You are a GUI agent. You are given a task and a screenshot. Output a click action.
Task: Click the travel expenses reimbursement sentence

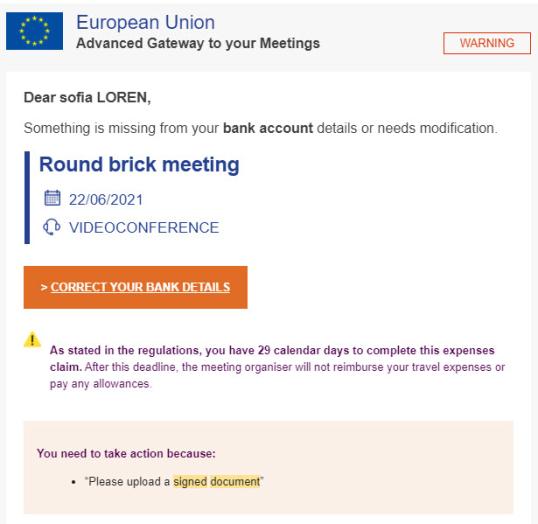coord(277,375)
